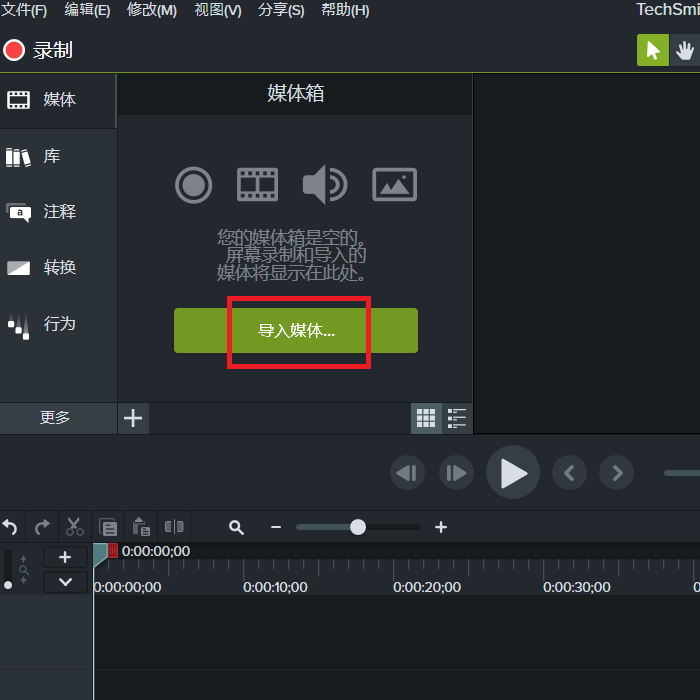The height and width of the screenshot is (700, 700).
Task: Expand the 更多 tools list
Action: [58, 418]
